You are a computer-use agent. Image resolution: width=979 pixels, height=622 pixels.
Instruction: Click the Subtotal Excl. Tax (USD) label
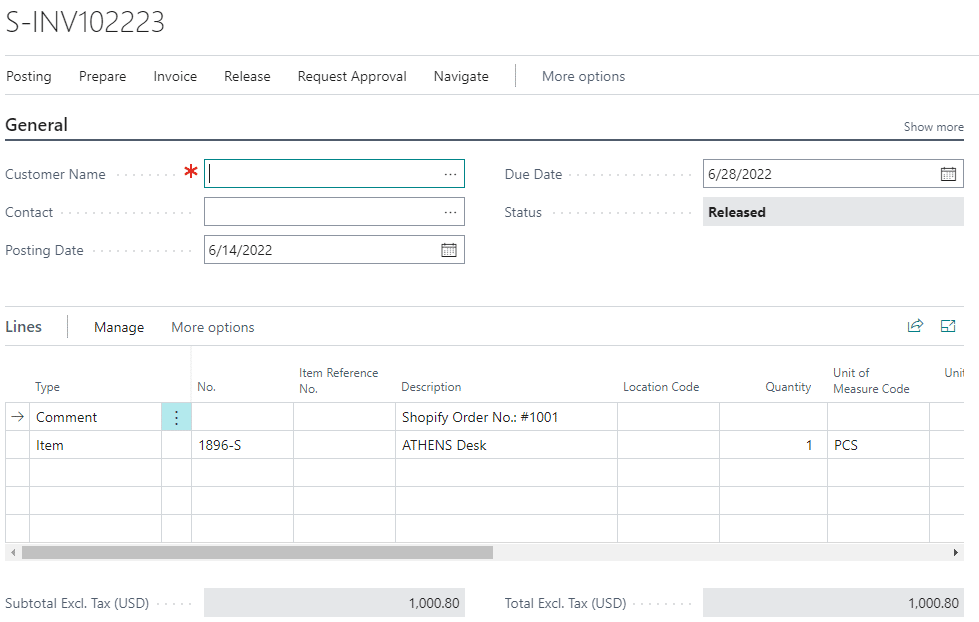pyautogui.click(x=77, y=603)
